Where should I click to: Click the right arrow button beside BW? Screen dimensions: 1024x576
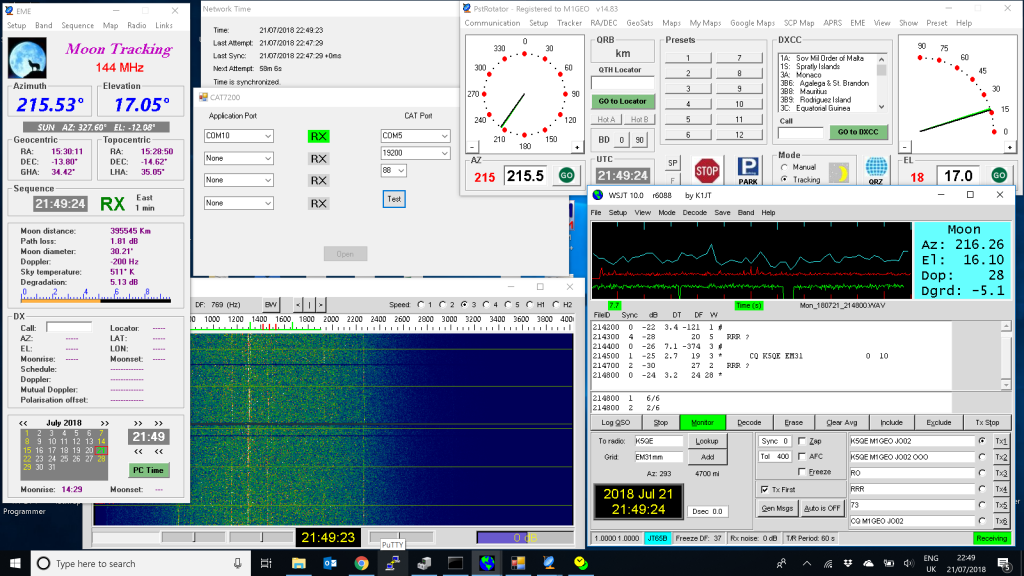(x=321, y=304)
